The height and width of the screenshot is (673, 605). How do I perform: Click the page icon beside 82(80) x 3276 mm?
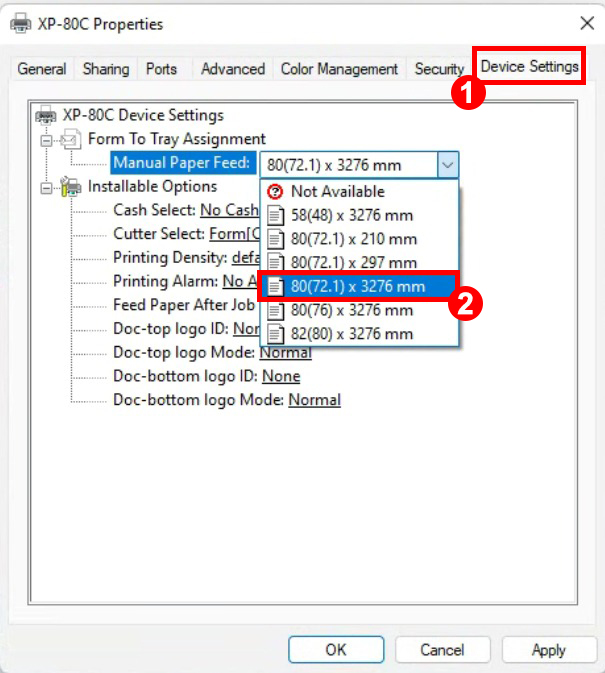coord(275,334)
